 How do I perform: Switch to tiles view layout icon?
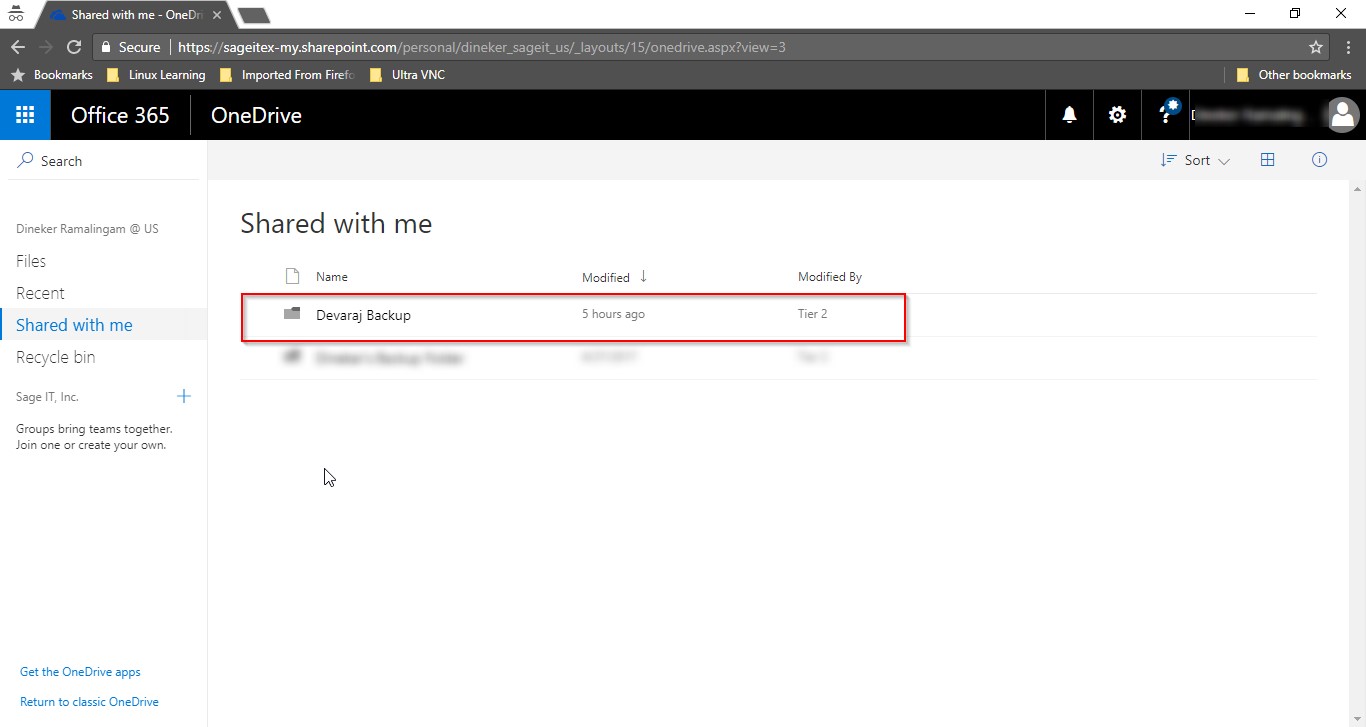[x=1267, y=160]
